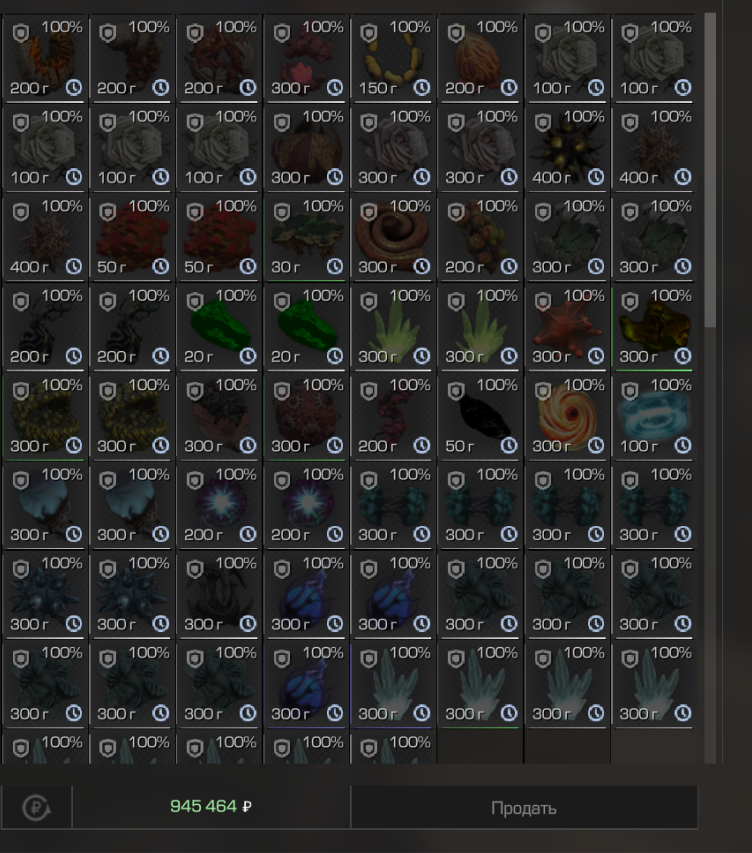The image size is (752, 853).
Task: Click the clock icon on the blue ring 100 г artifact
Action: pyautogui.click(x=683, y=446)
